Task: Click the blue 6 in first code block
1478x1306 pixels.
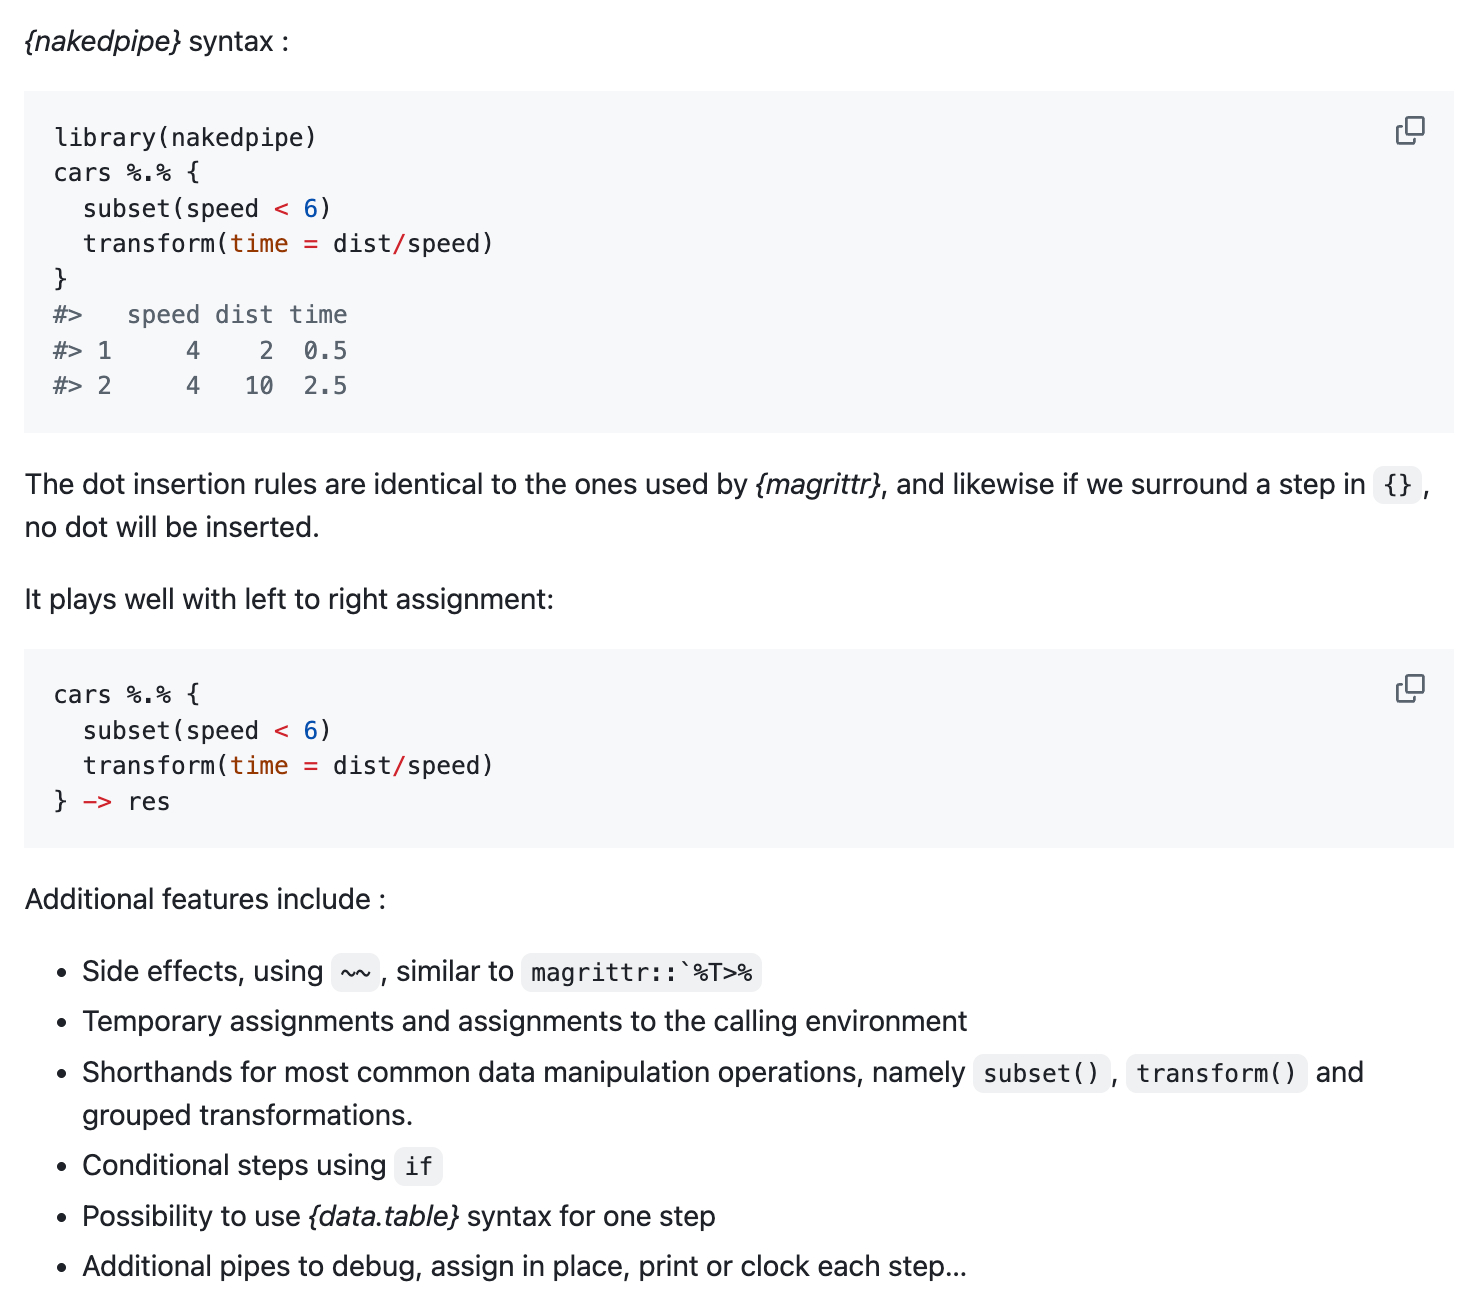Action: tap(311, 208)
